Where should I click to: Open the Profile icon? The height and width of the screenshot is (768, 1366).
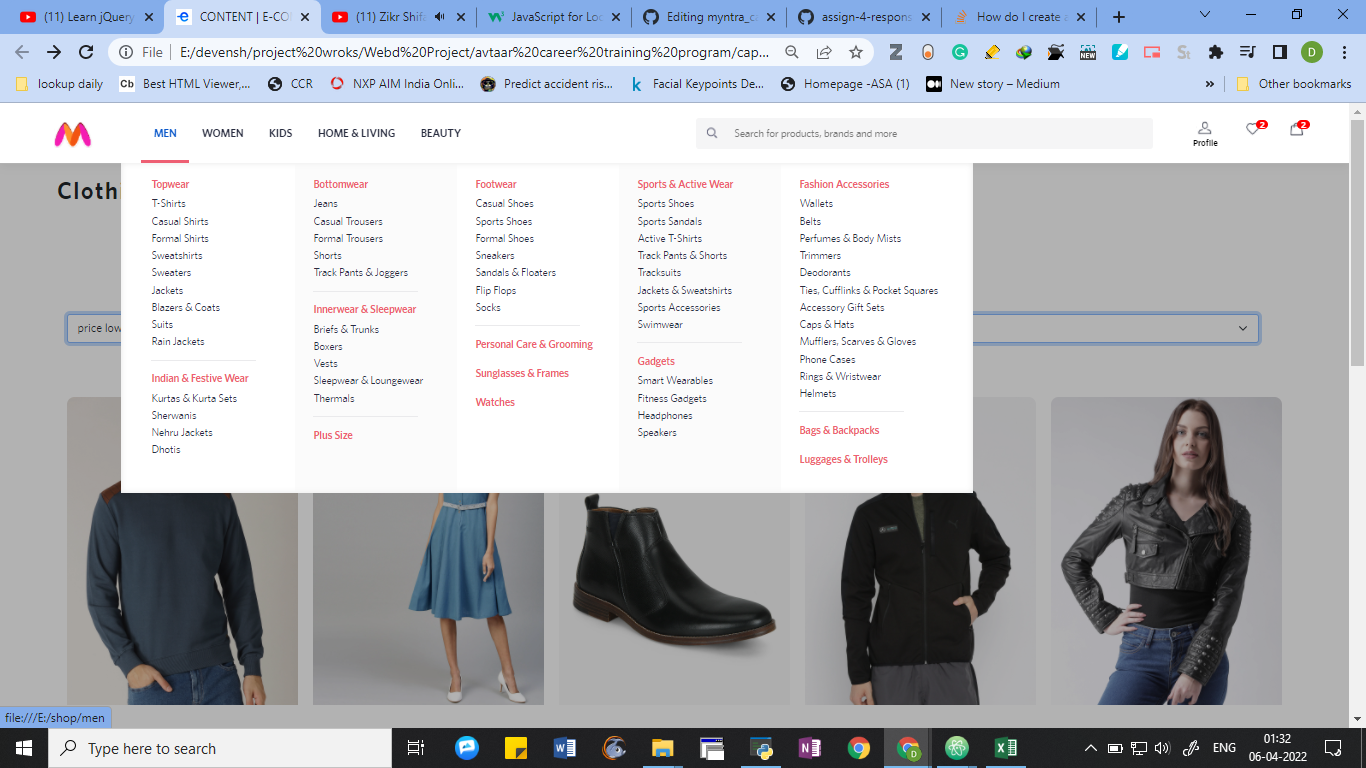[1204, 129]
